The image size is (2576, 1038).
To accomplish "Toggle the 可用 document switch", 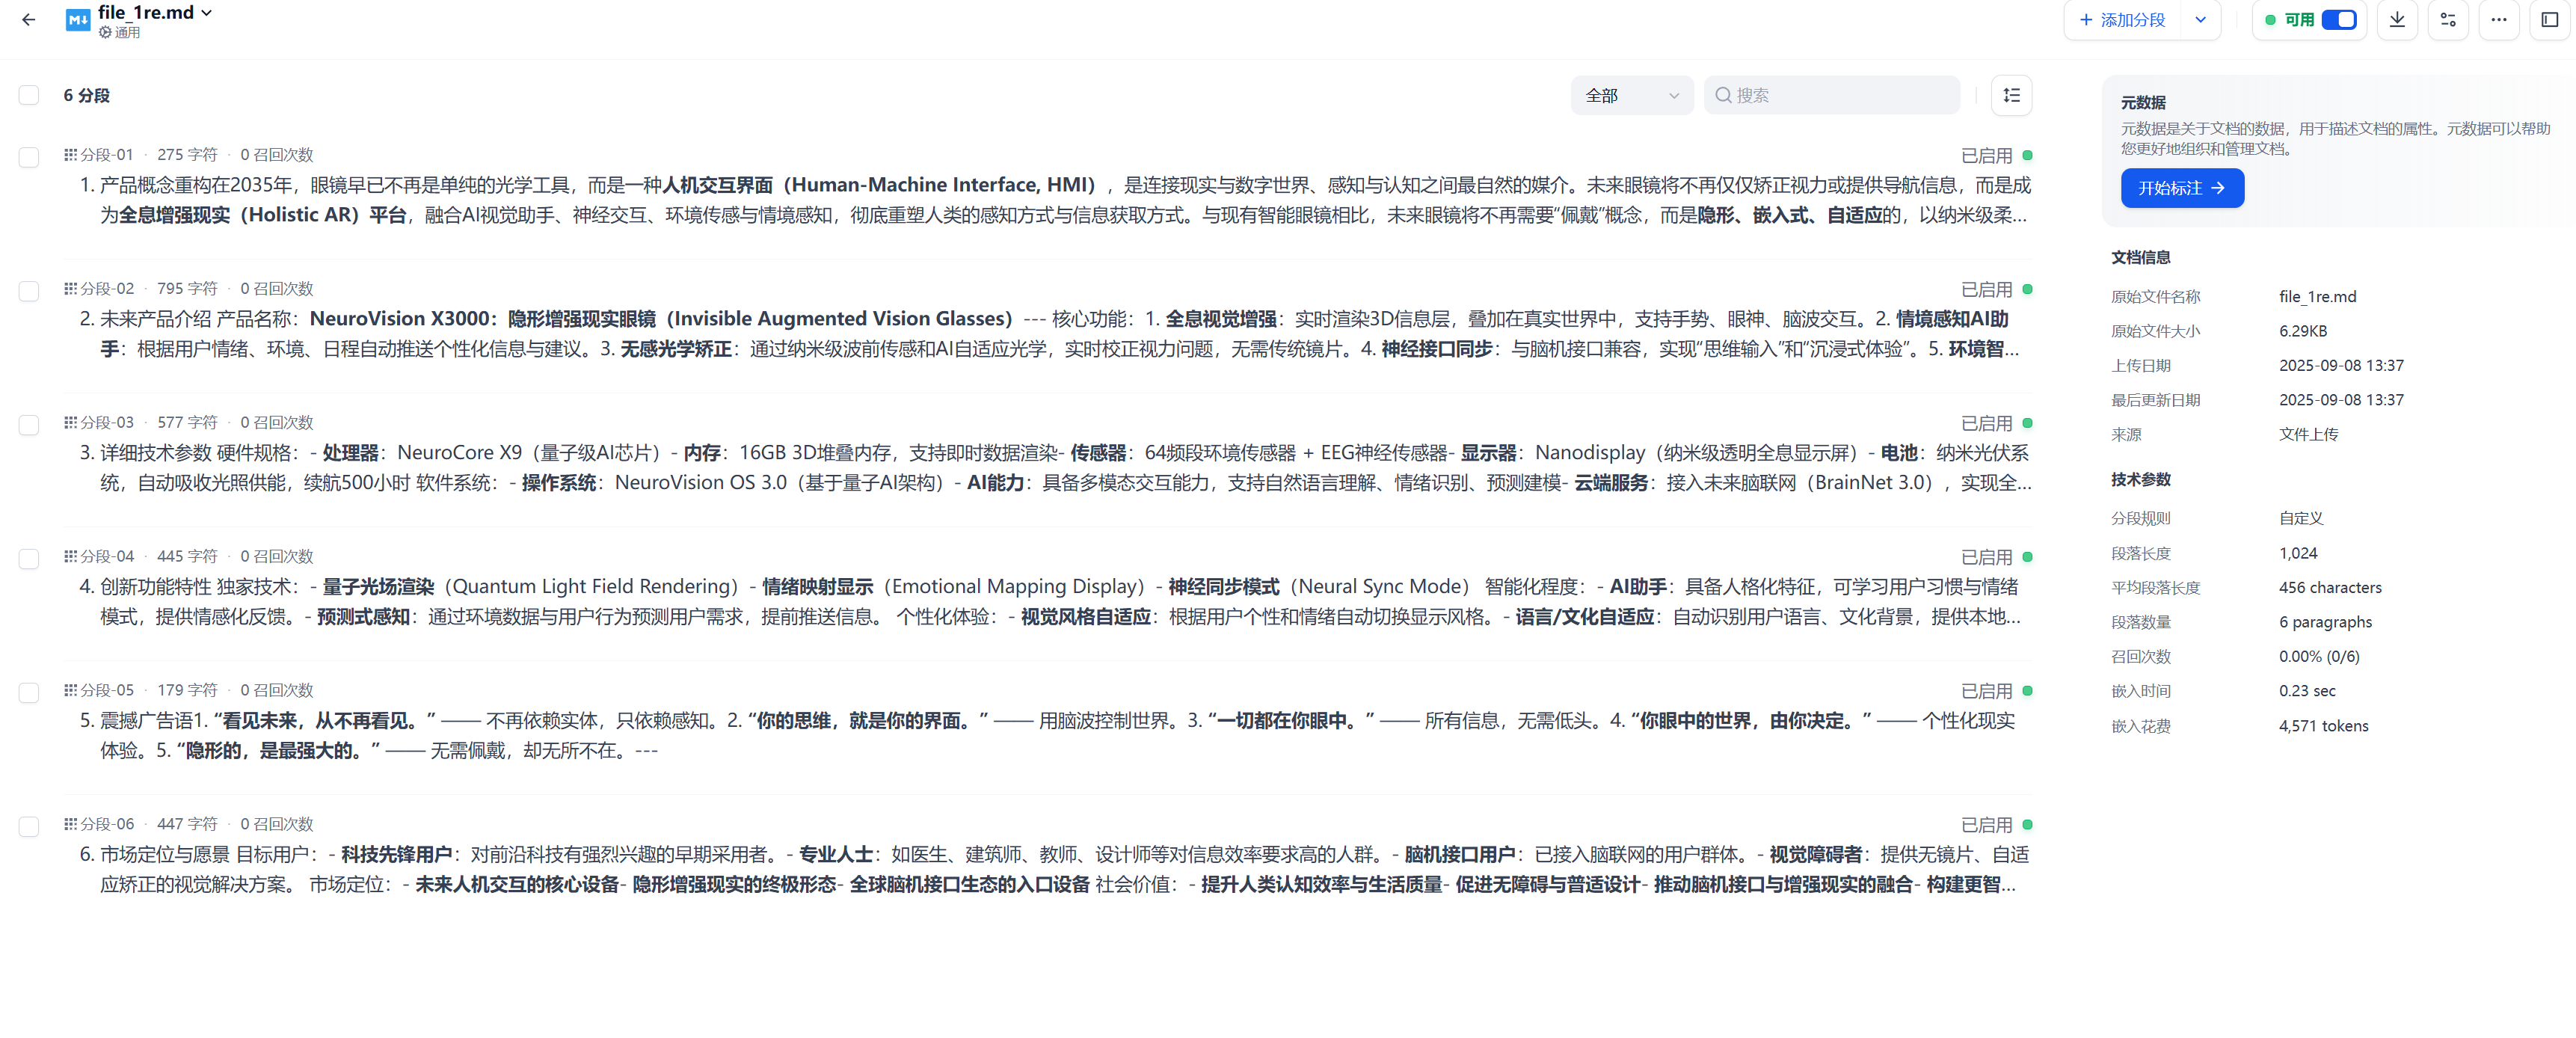I will [2338, 20].
